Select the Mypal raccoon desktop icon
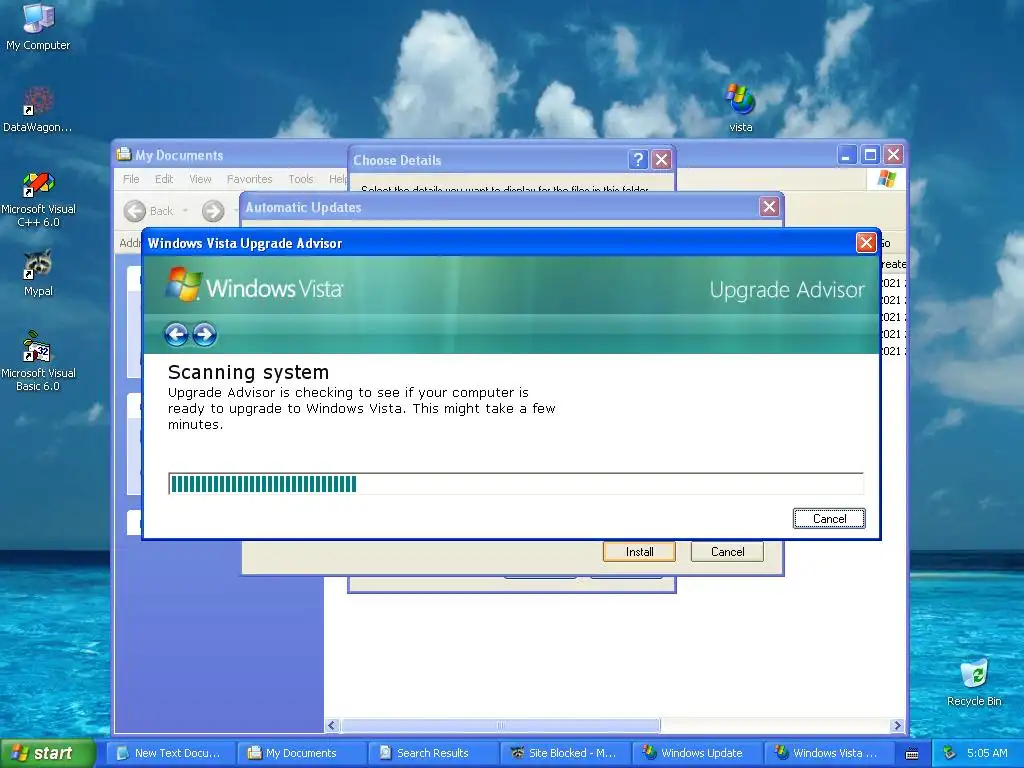1024x768 pixels. (x=38, y=273)
